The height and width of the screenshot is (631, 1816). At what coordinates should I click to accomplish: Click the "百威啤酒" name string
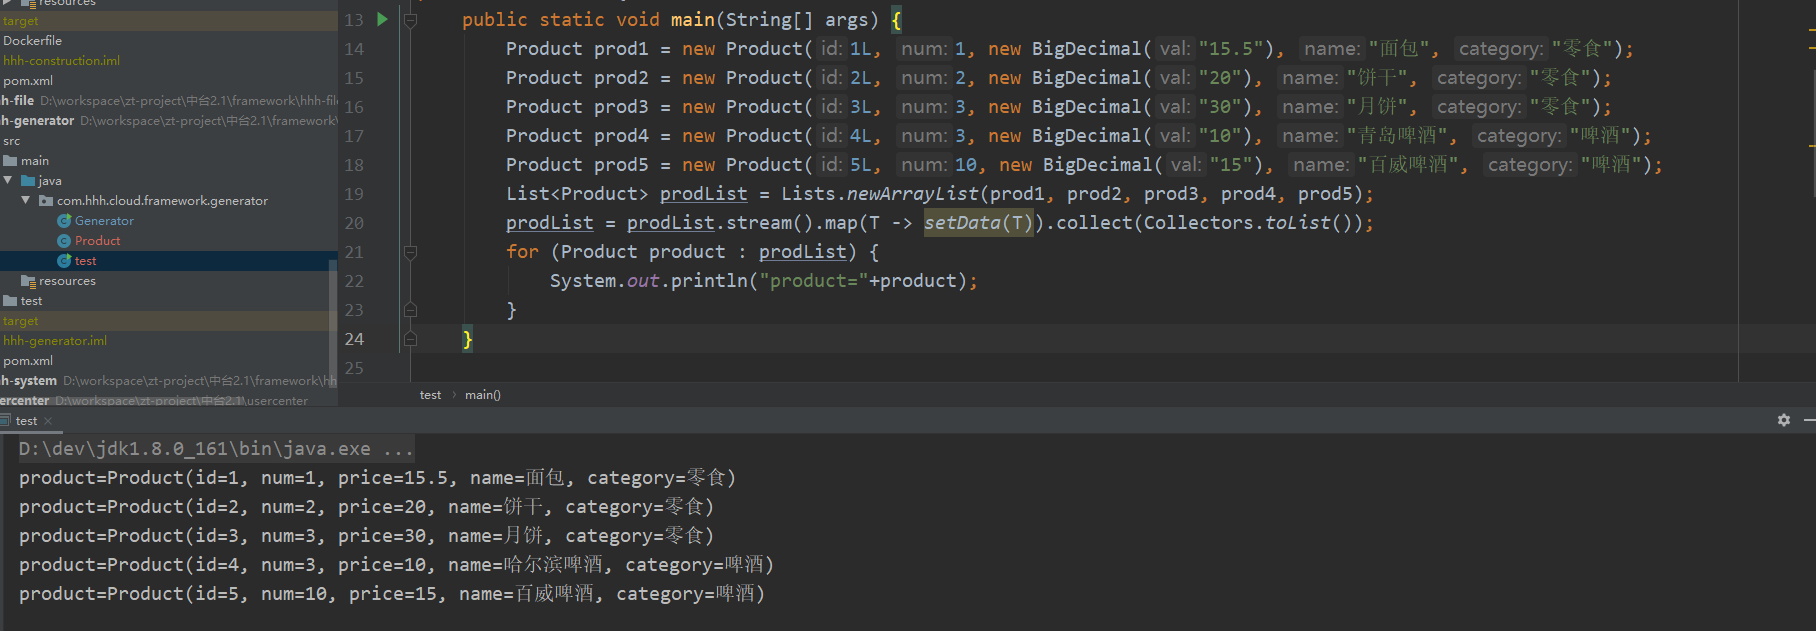point(1407,165)
